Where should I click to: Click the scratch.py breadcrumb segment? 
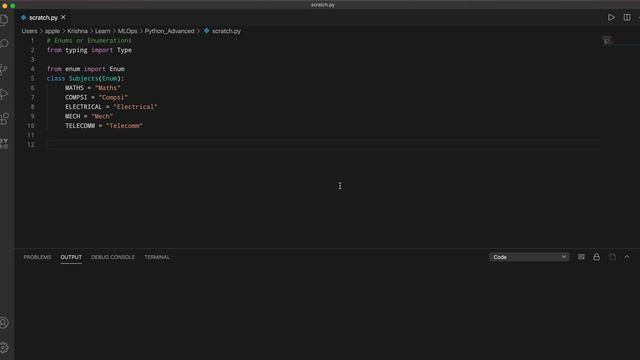[x=227, y=31]
